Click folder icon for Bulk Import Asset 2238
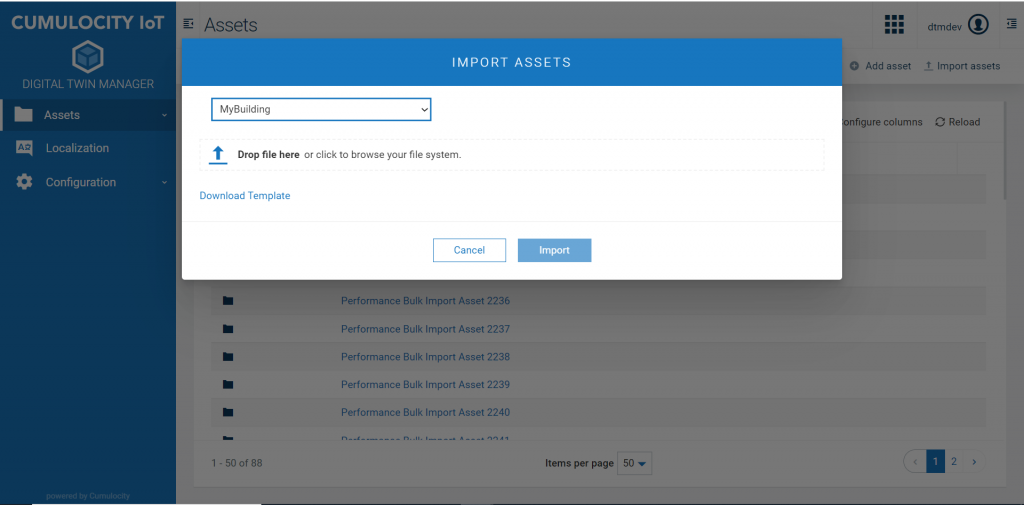The image size is (1024, 505). coord(227,357)
